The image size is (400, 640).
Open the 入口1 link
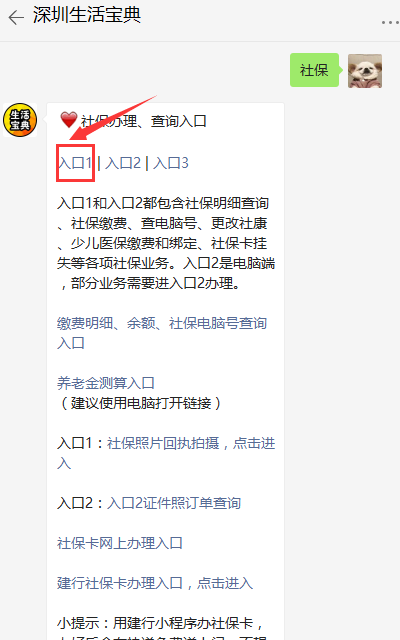pyautogui.click(x=75, y=163)
